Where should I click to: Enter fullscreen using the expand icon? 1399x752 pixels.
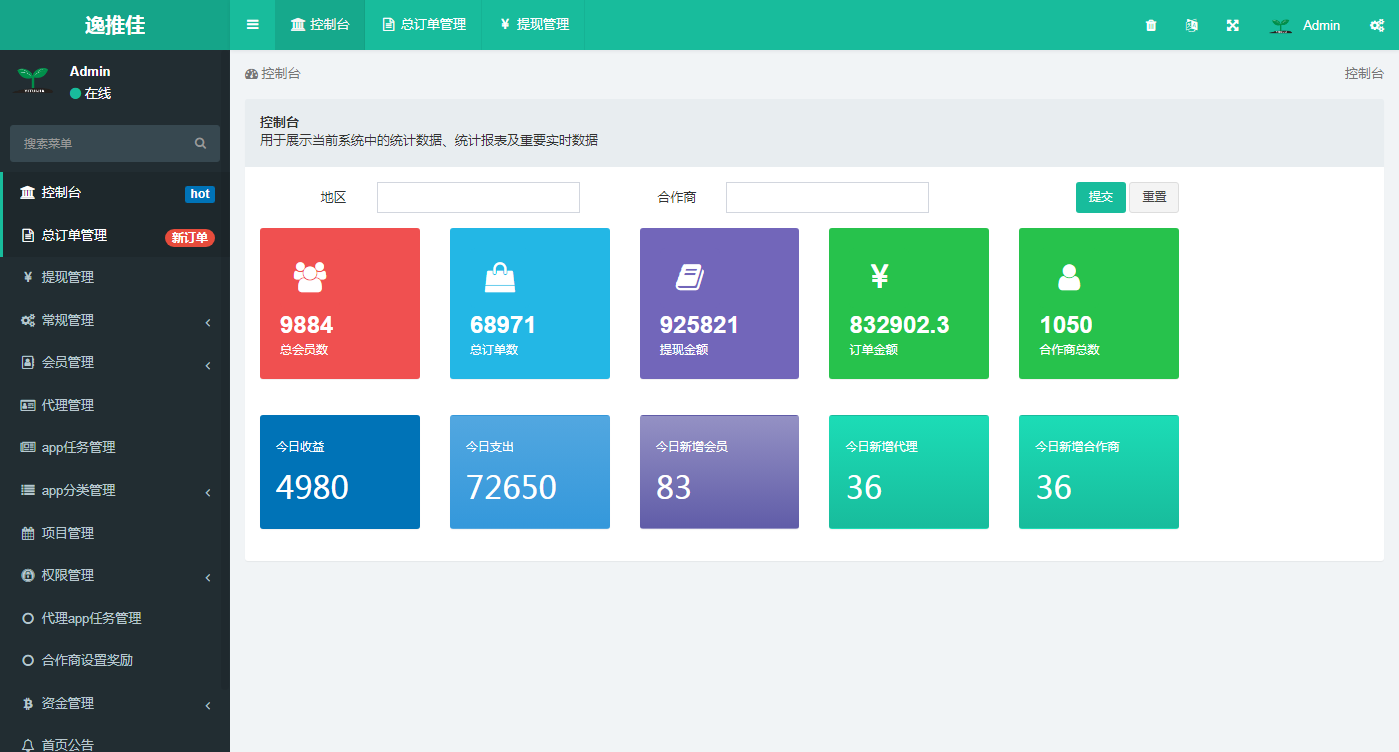tap(1233, 25)
